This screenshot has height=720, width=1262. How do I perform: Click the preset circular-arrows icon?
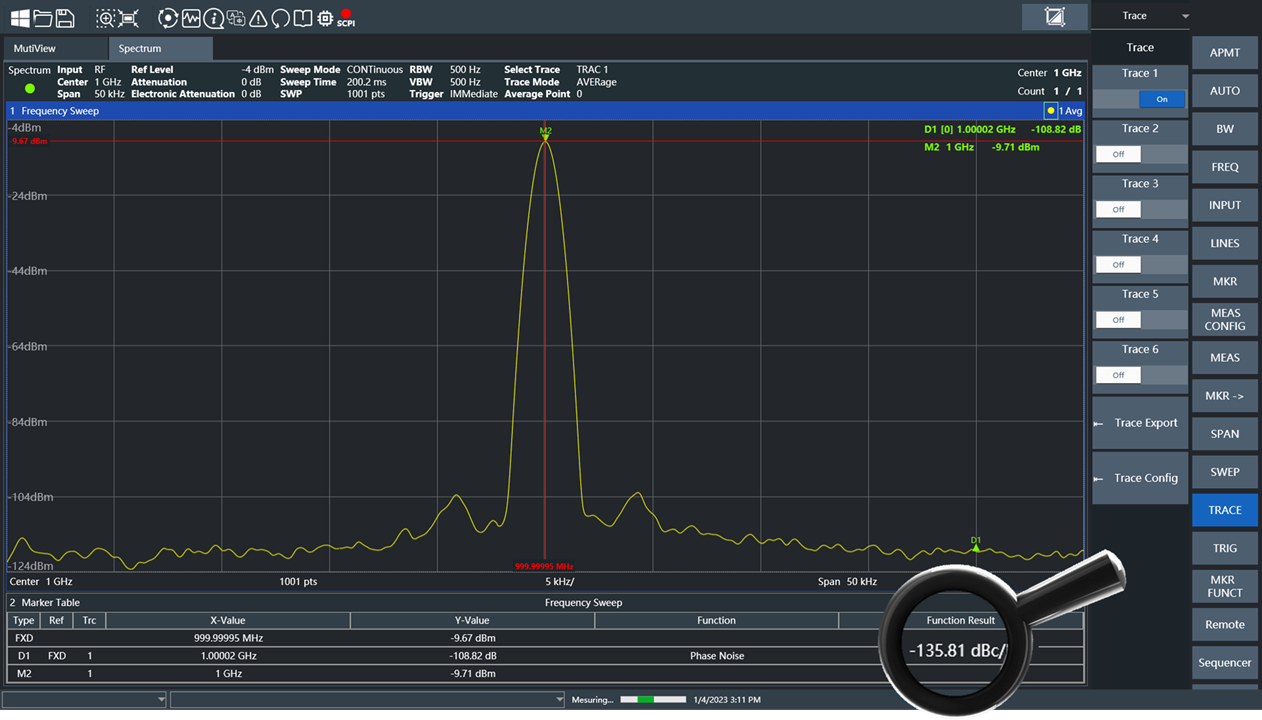pyautogui.click(x=168, y=18)
